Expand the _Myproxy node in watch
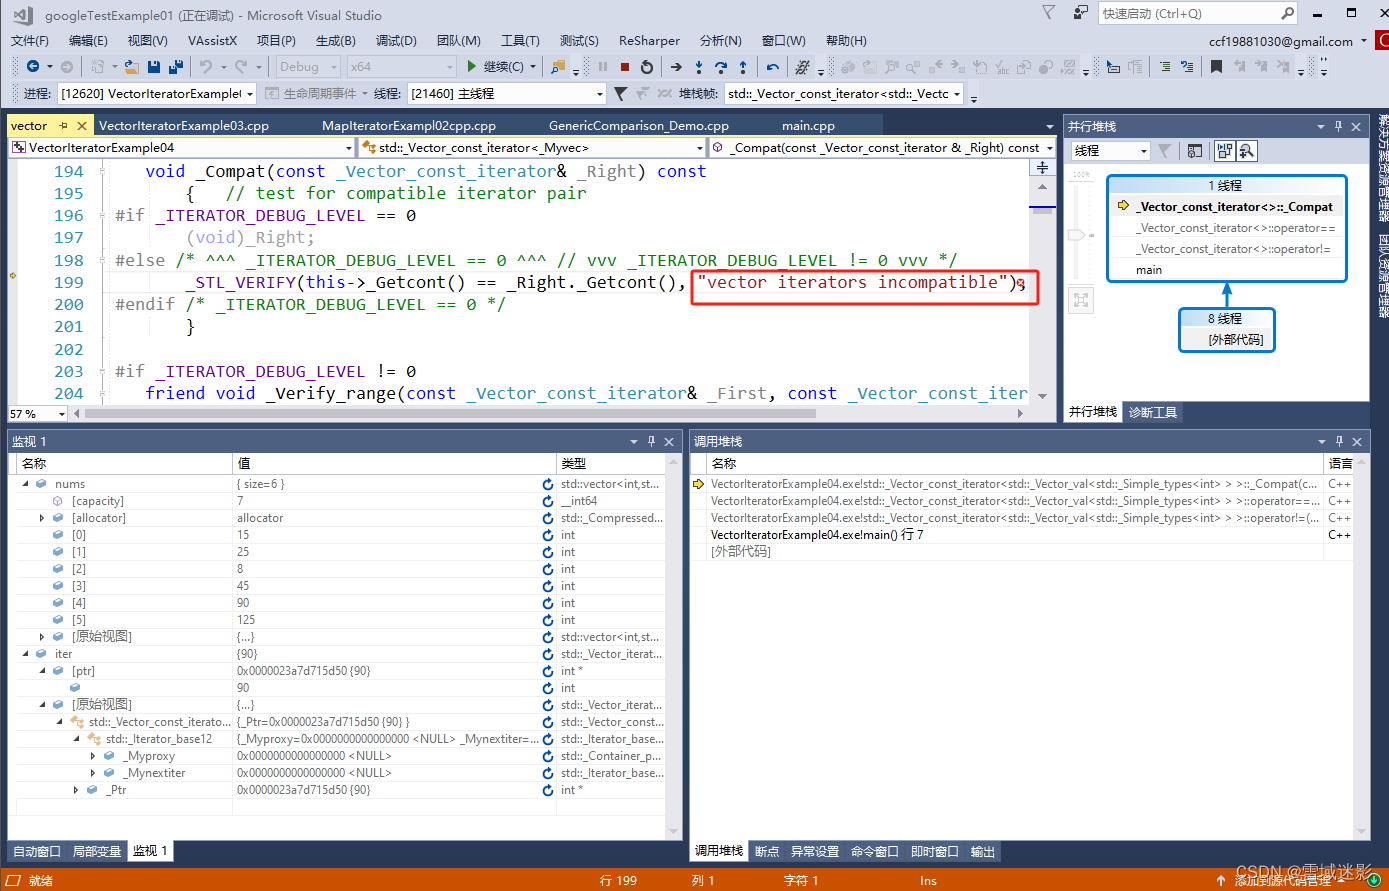The height and width of the screenshot is (891, 1389). [93, 756]
